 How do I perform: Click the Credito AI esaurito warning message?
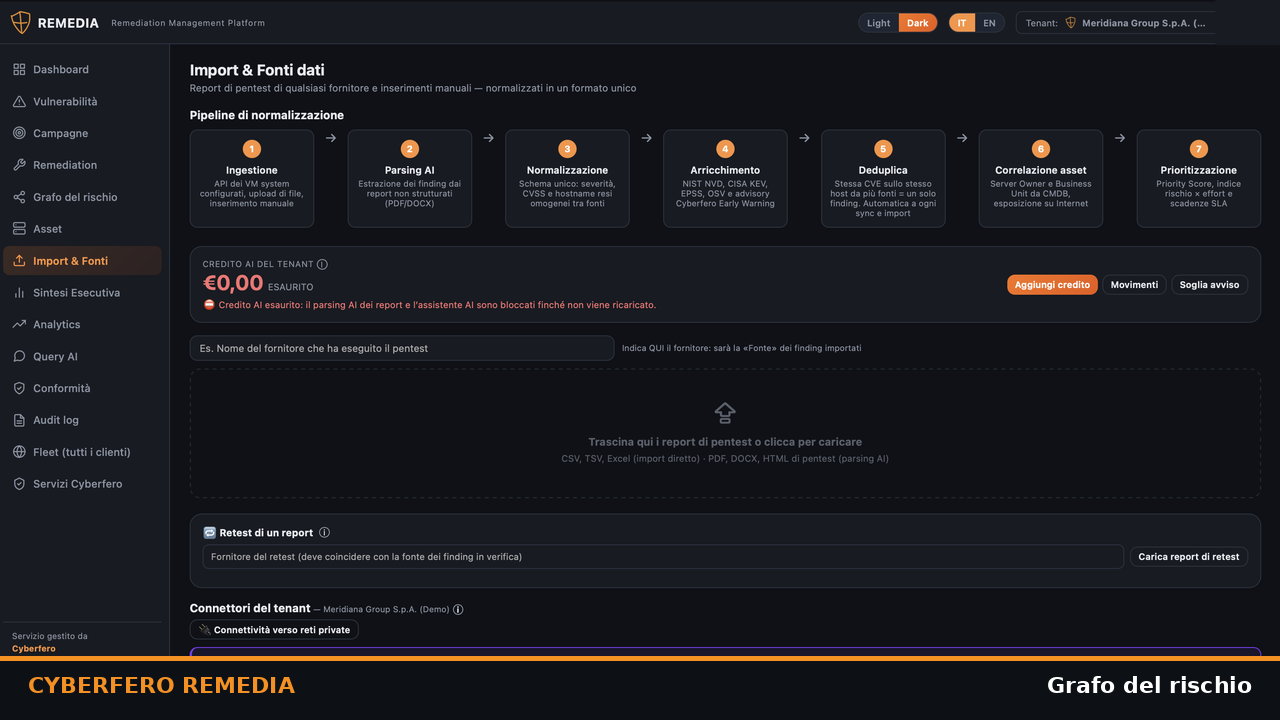pos(430,305)
